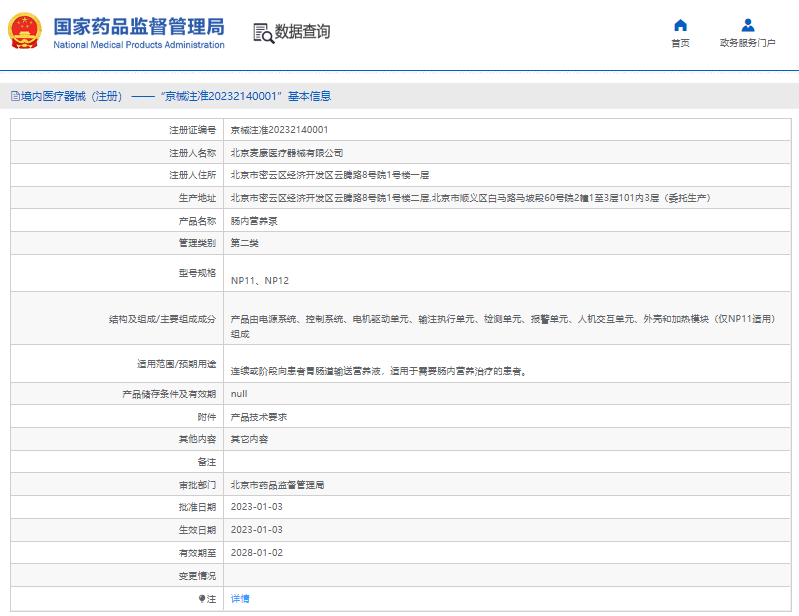Click the 审批部门 label
Viewport: 799px width, 616px height.
(197, 485)
